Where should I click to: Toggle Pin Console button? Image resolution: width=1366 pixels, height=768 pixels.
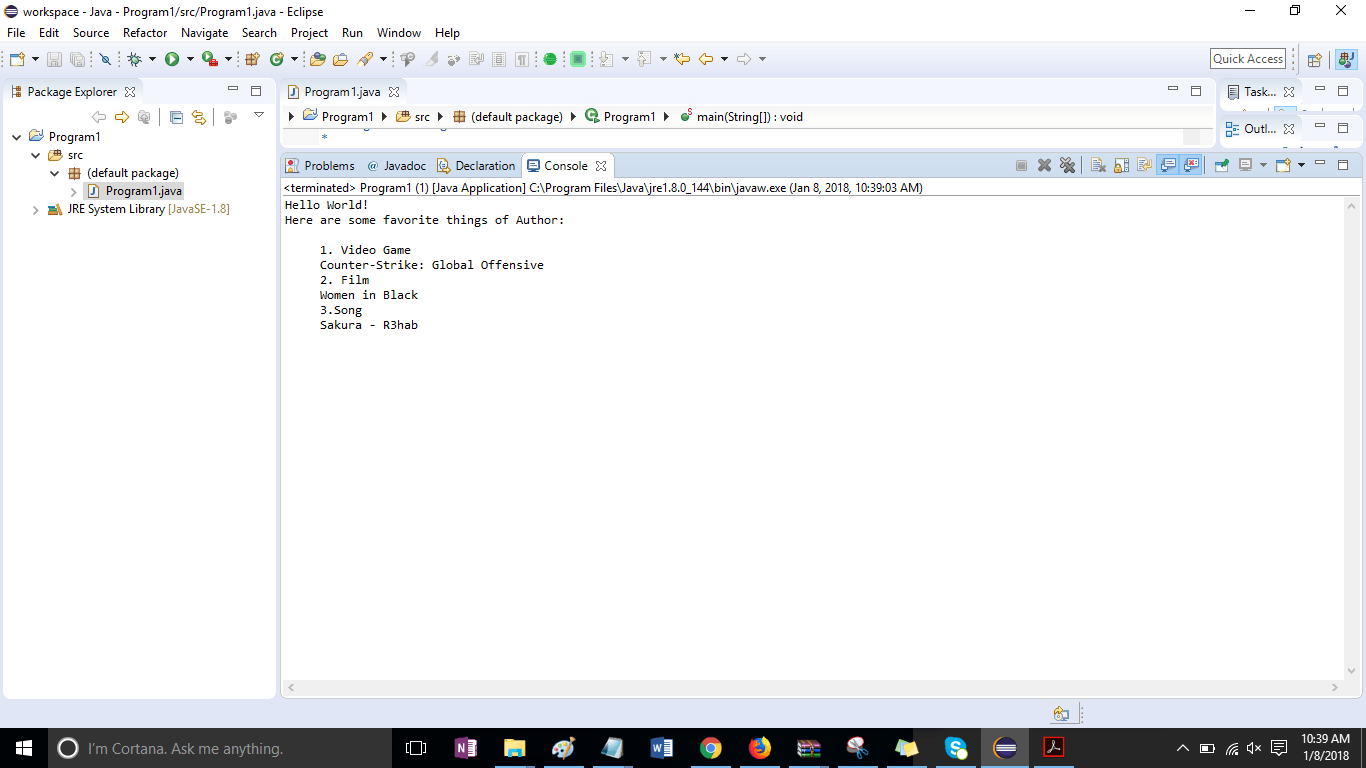click(1221, 165)
